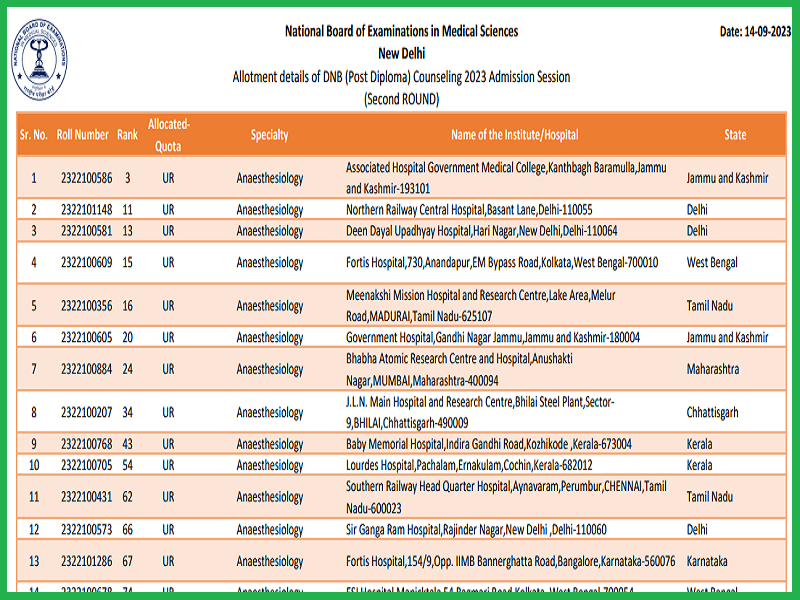
Task: Select roll number 2322100605
Action: click(87, 337)
